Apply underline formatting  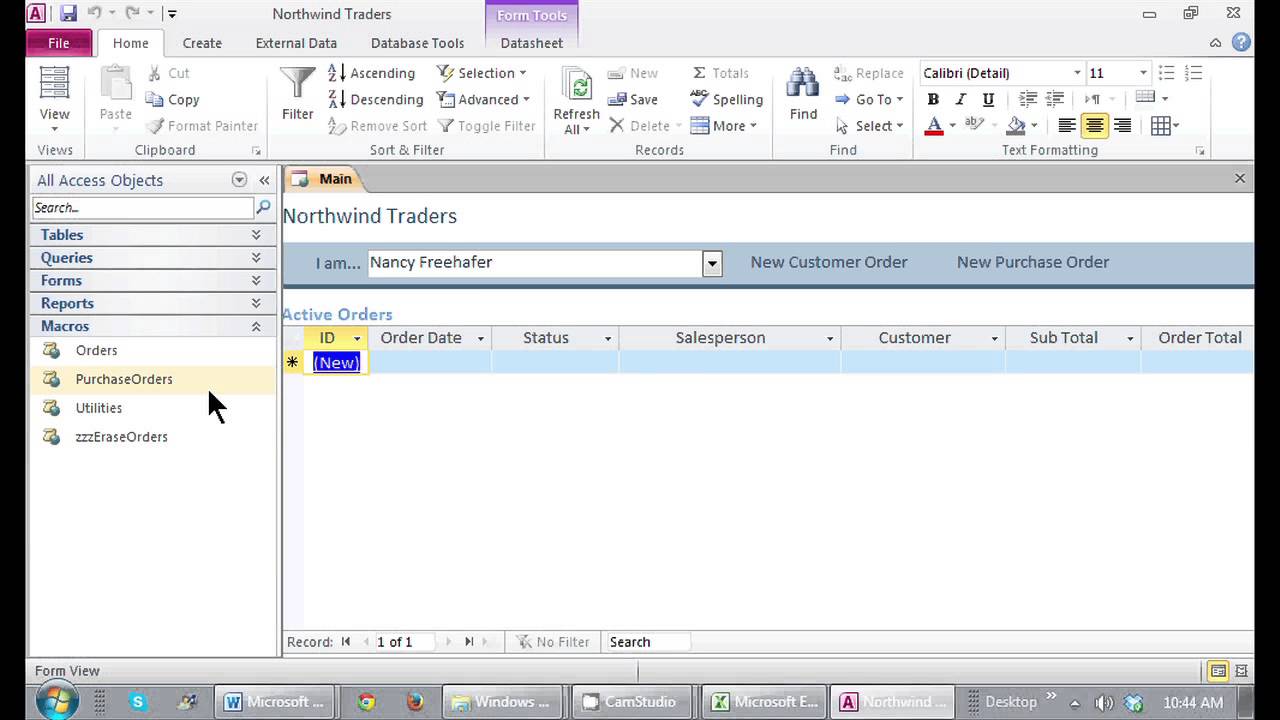tap(988, 99)
